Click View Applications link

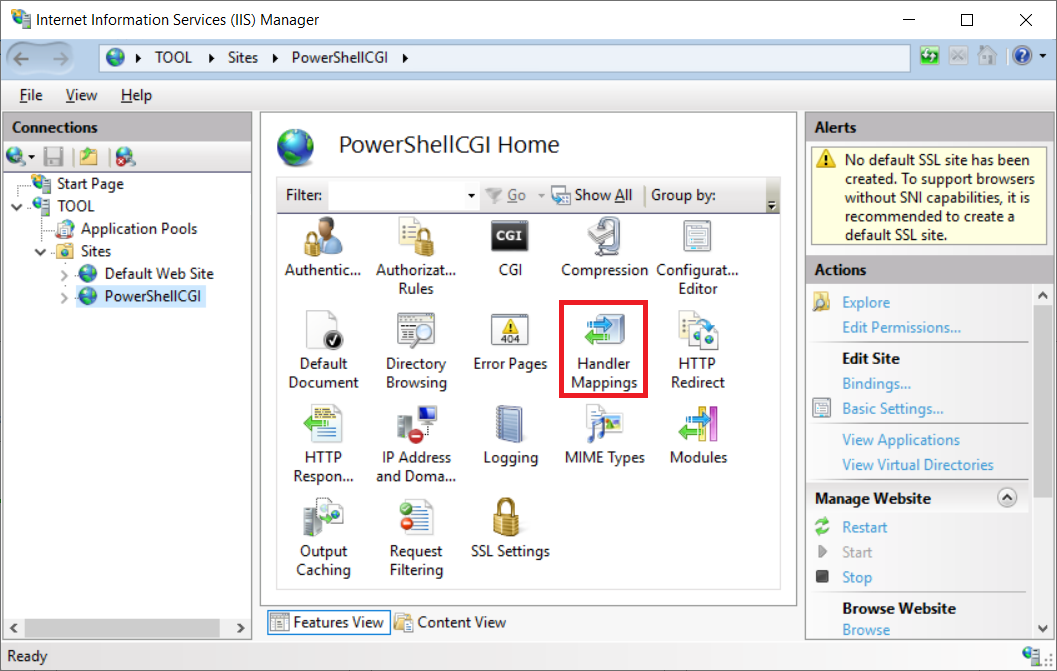(901, 440)
